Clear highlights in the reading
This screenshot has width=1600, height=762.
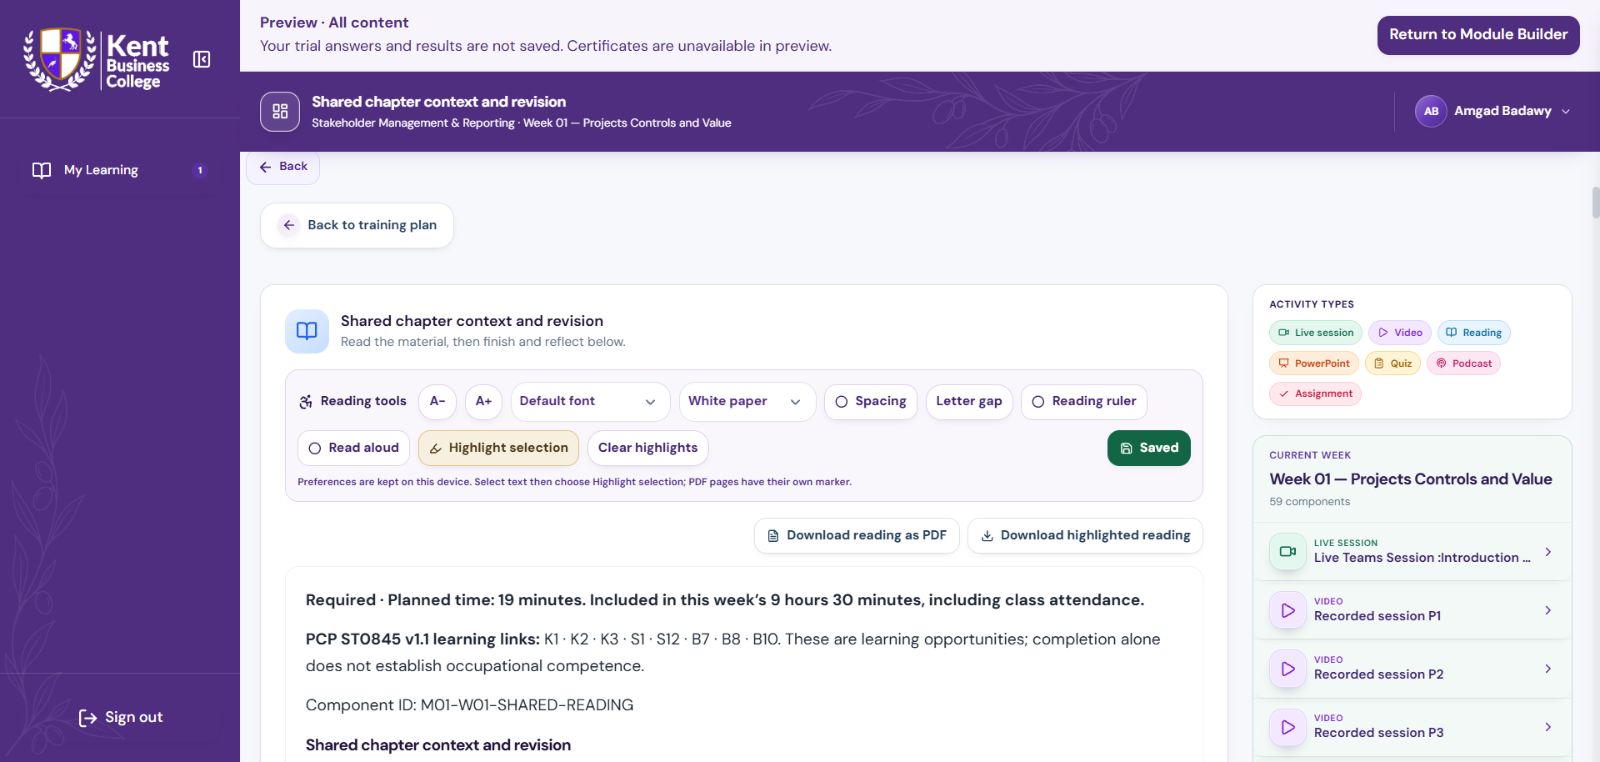tap(648, 448)
